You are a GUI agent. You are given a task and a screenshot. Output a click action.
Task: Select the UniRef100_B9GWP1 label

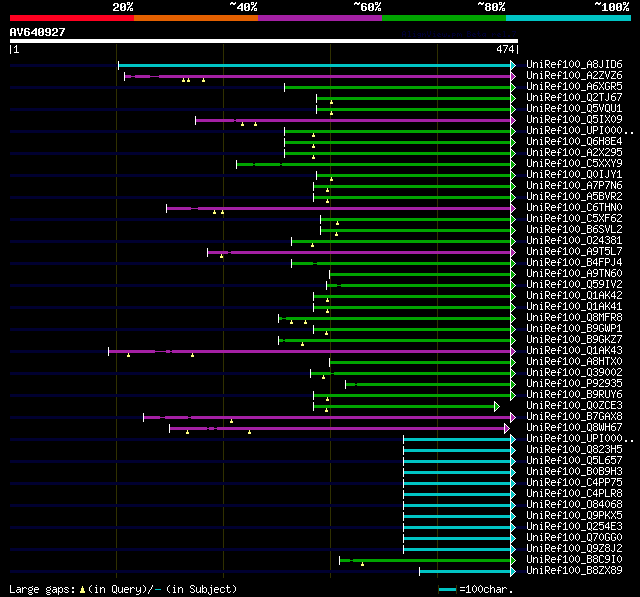[574, 329]
